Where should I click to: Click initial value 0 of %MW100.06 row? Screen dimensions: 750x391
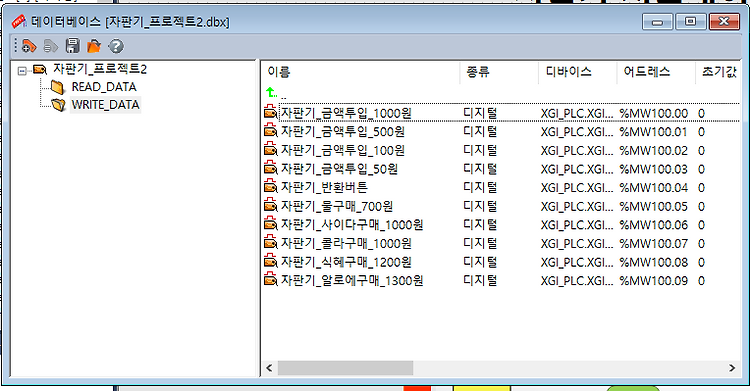tap(701, 225)
